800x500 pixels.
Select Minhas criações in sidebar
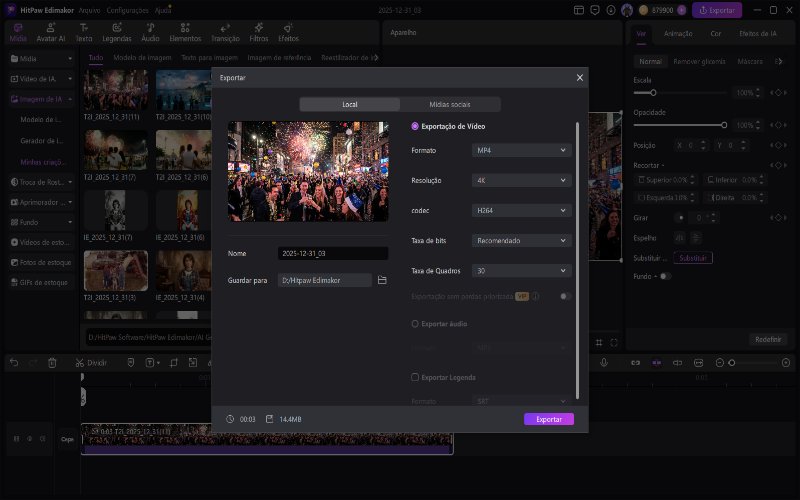pyautogui.click(x=42, y=162)
